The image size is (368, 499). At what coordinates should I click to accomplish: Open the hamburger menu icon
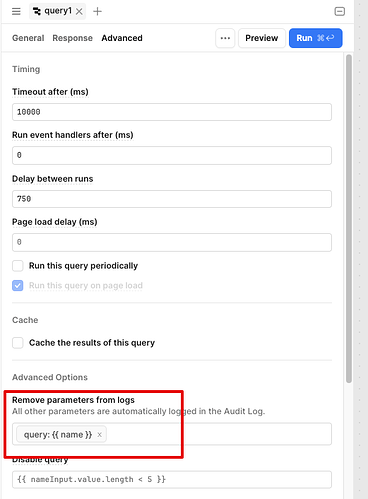16,11
